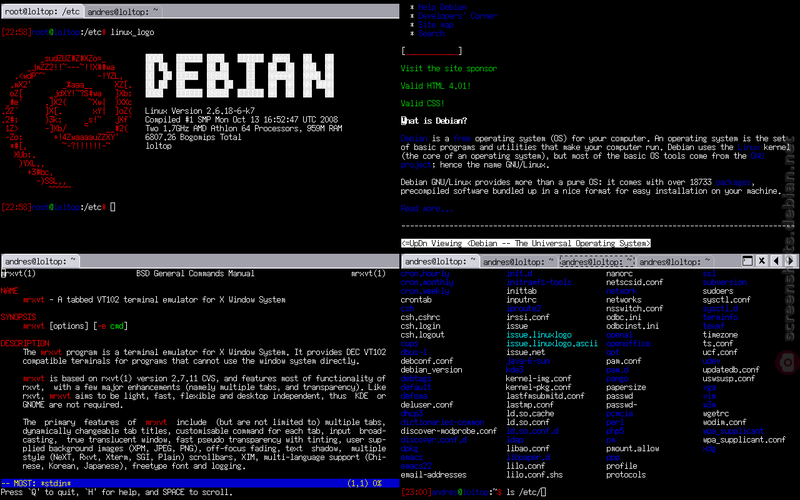This screenshot has width=800, height=500.
Task: Click the 'deluser.conf' file name
Action: [427, 405]
